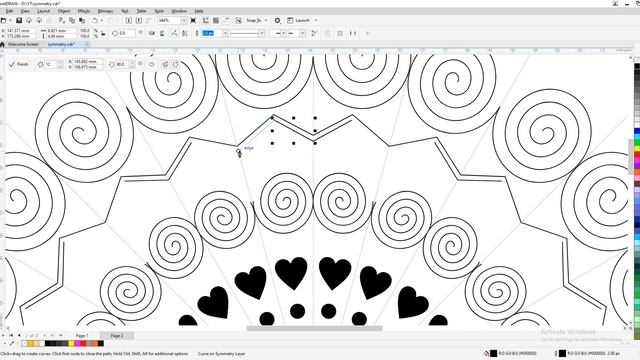This screenshot has width=640, height=360.
Task: Click the Mirror horizontally icon in property bar
Action: [x=152, y=33]
